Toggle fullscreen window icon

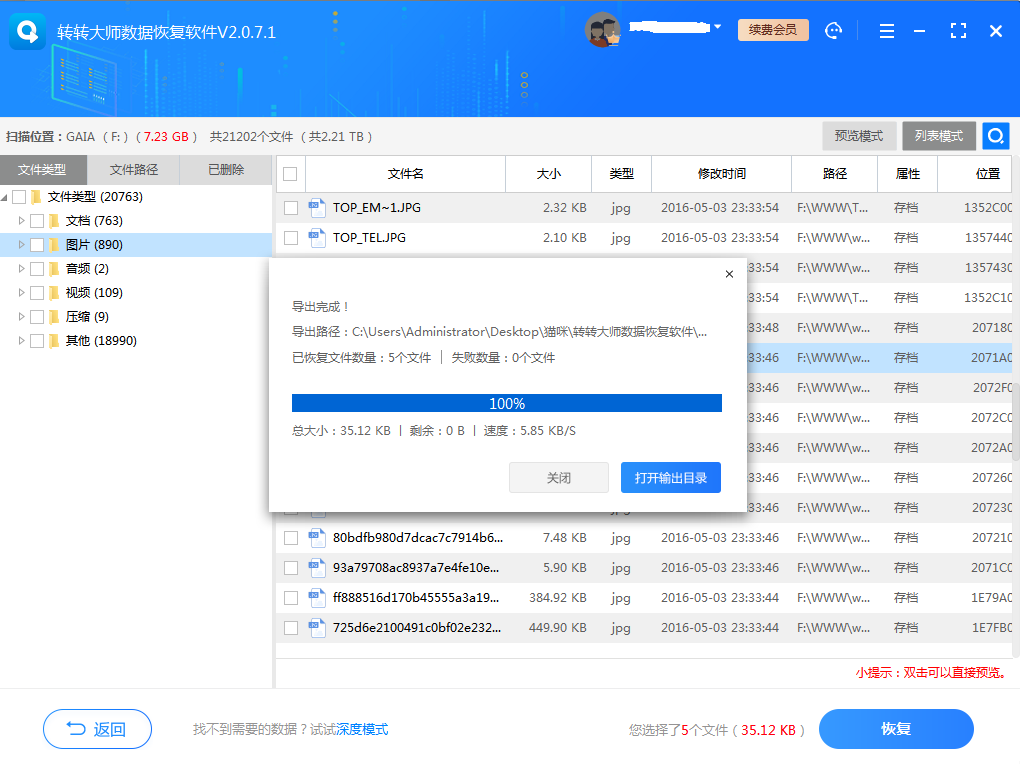[x=958, y=31]
